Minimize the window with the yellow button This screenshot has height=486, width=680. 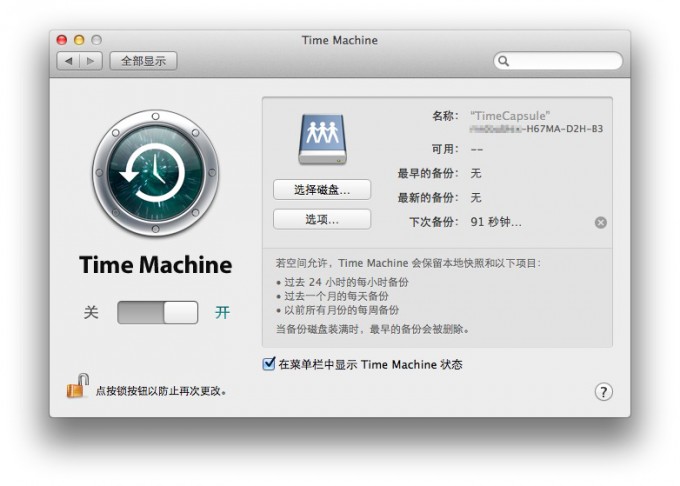coord(79,40)
